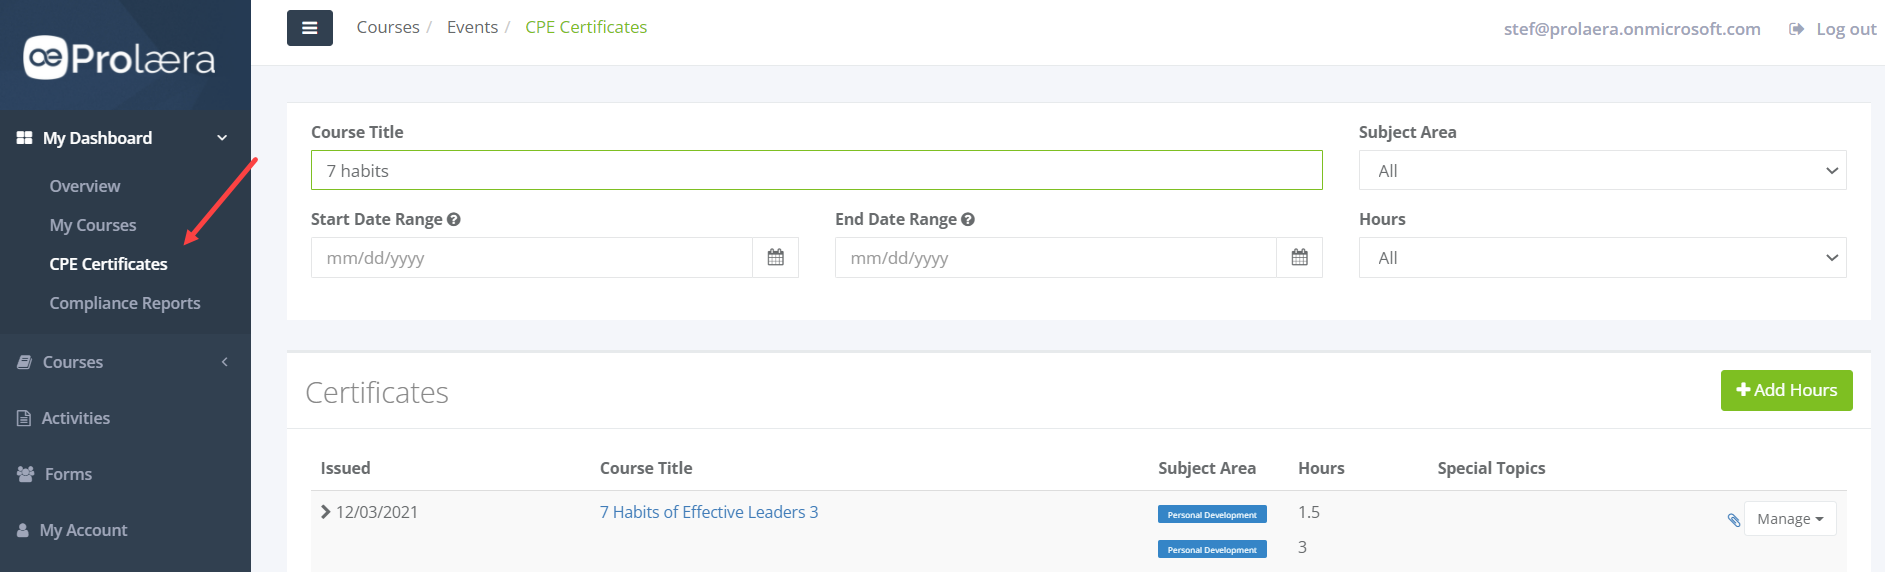Click the Log out arrow icon

click(1796, 29)
